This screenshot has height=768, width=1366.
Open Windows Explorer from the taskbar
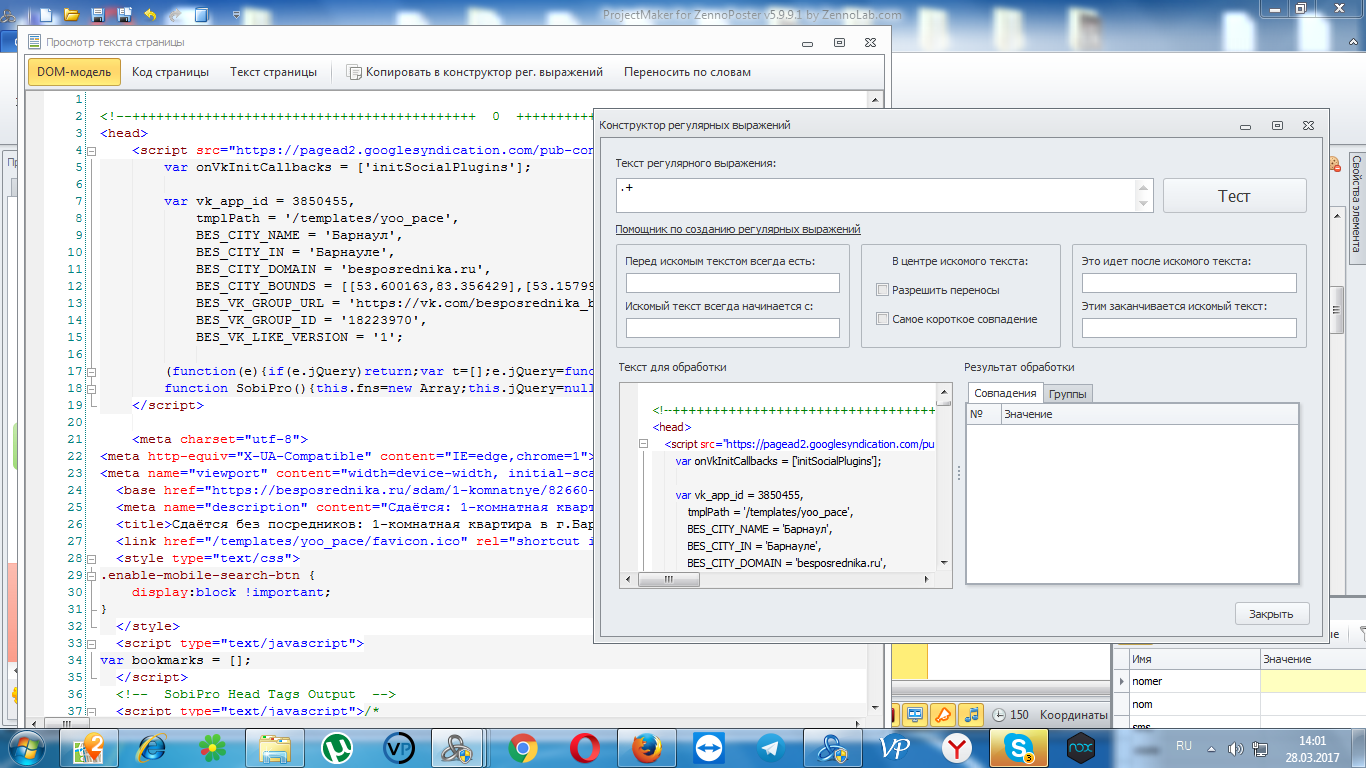click(x=275, y=748)
